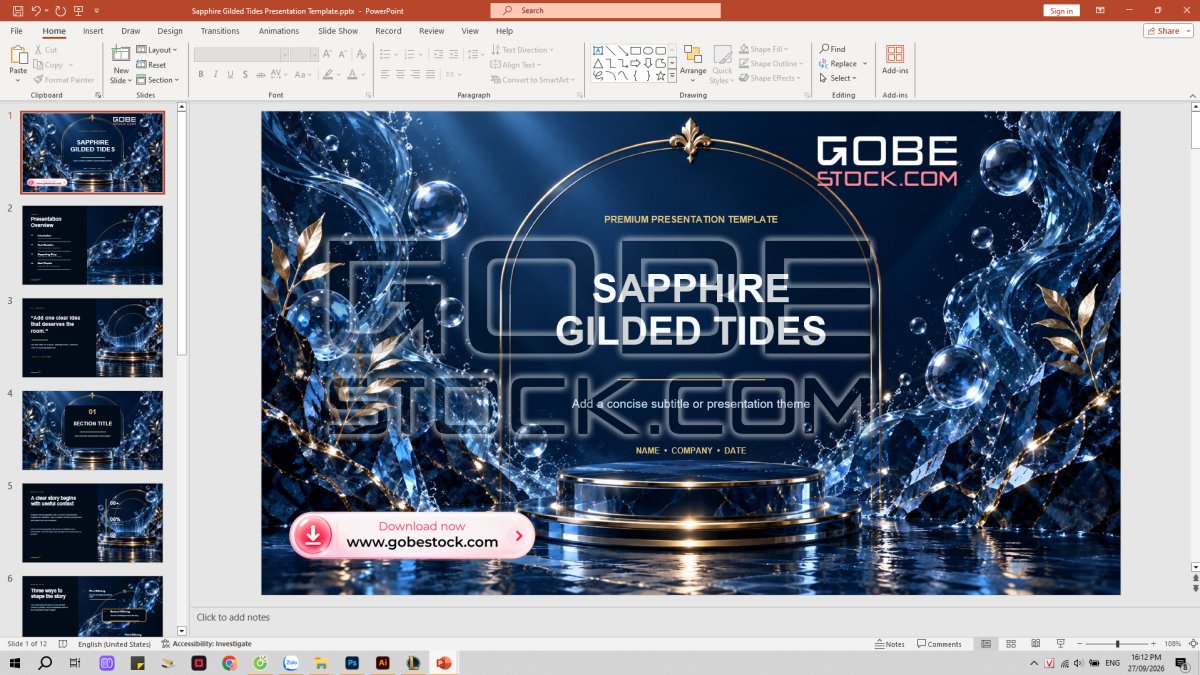Toggle Text Shadow formatting

click(x=246, y=74)
